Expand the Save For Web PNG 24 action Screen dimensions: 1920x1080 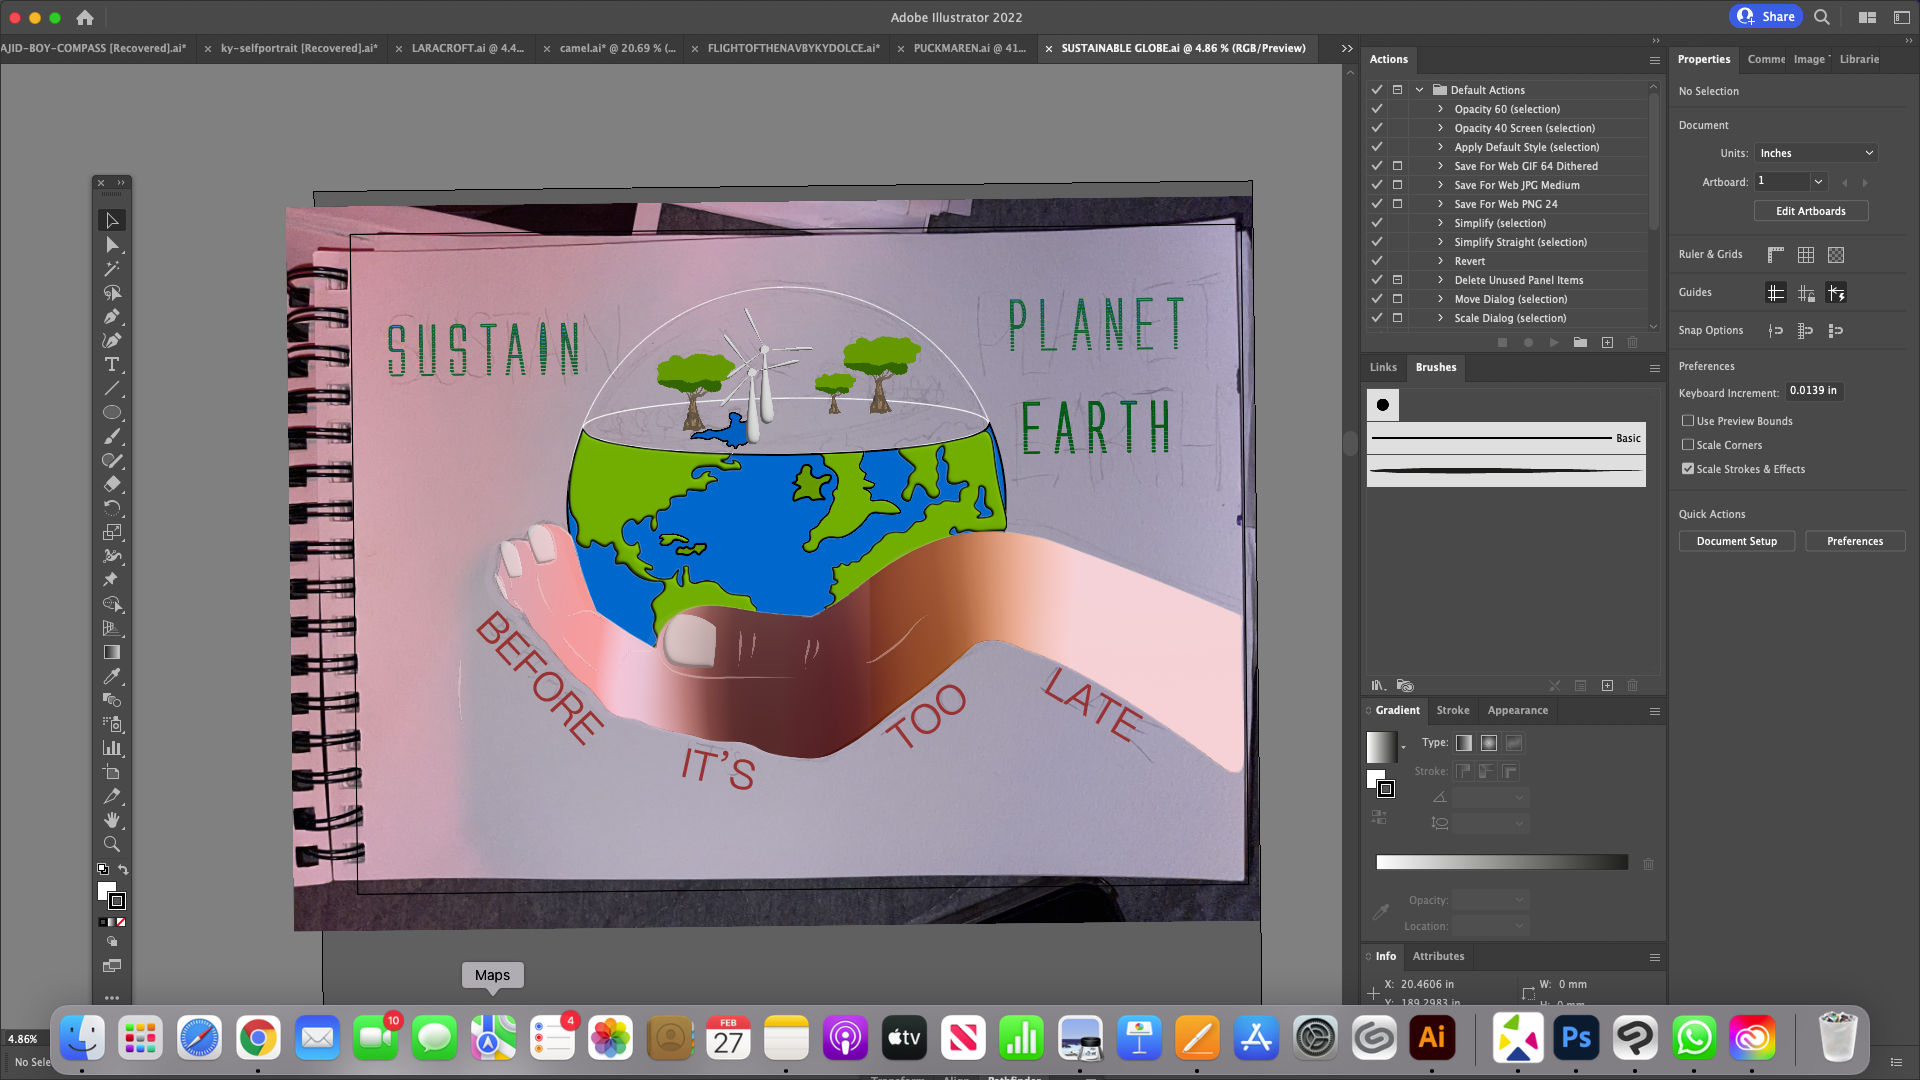click(x=1440, y=204)
